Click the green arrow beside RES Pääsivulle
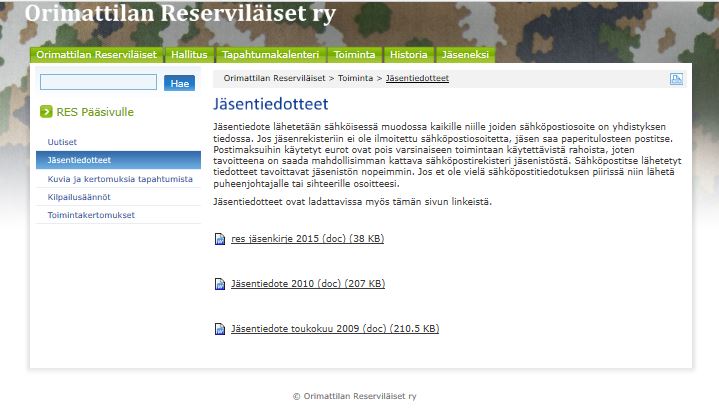The height and width of the screenshot is (414, 719). coord(46,112)
